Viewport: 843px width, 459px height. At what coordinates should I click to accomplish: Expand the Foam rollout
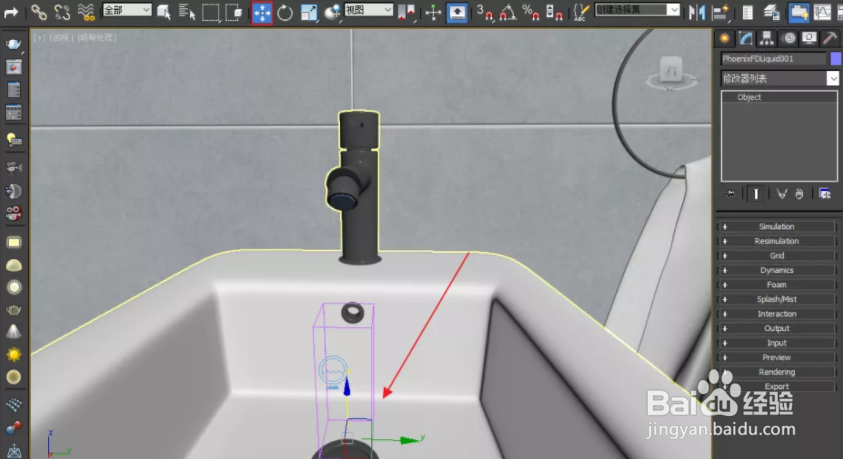click(777, 285)
